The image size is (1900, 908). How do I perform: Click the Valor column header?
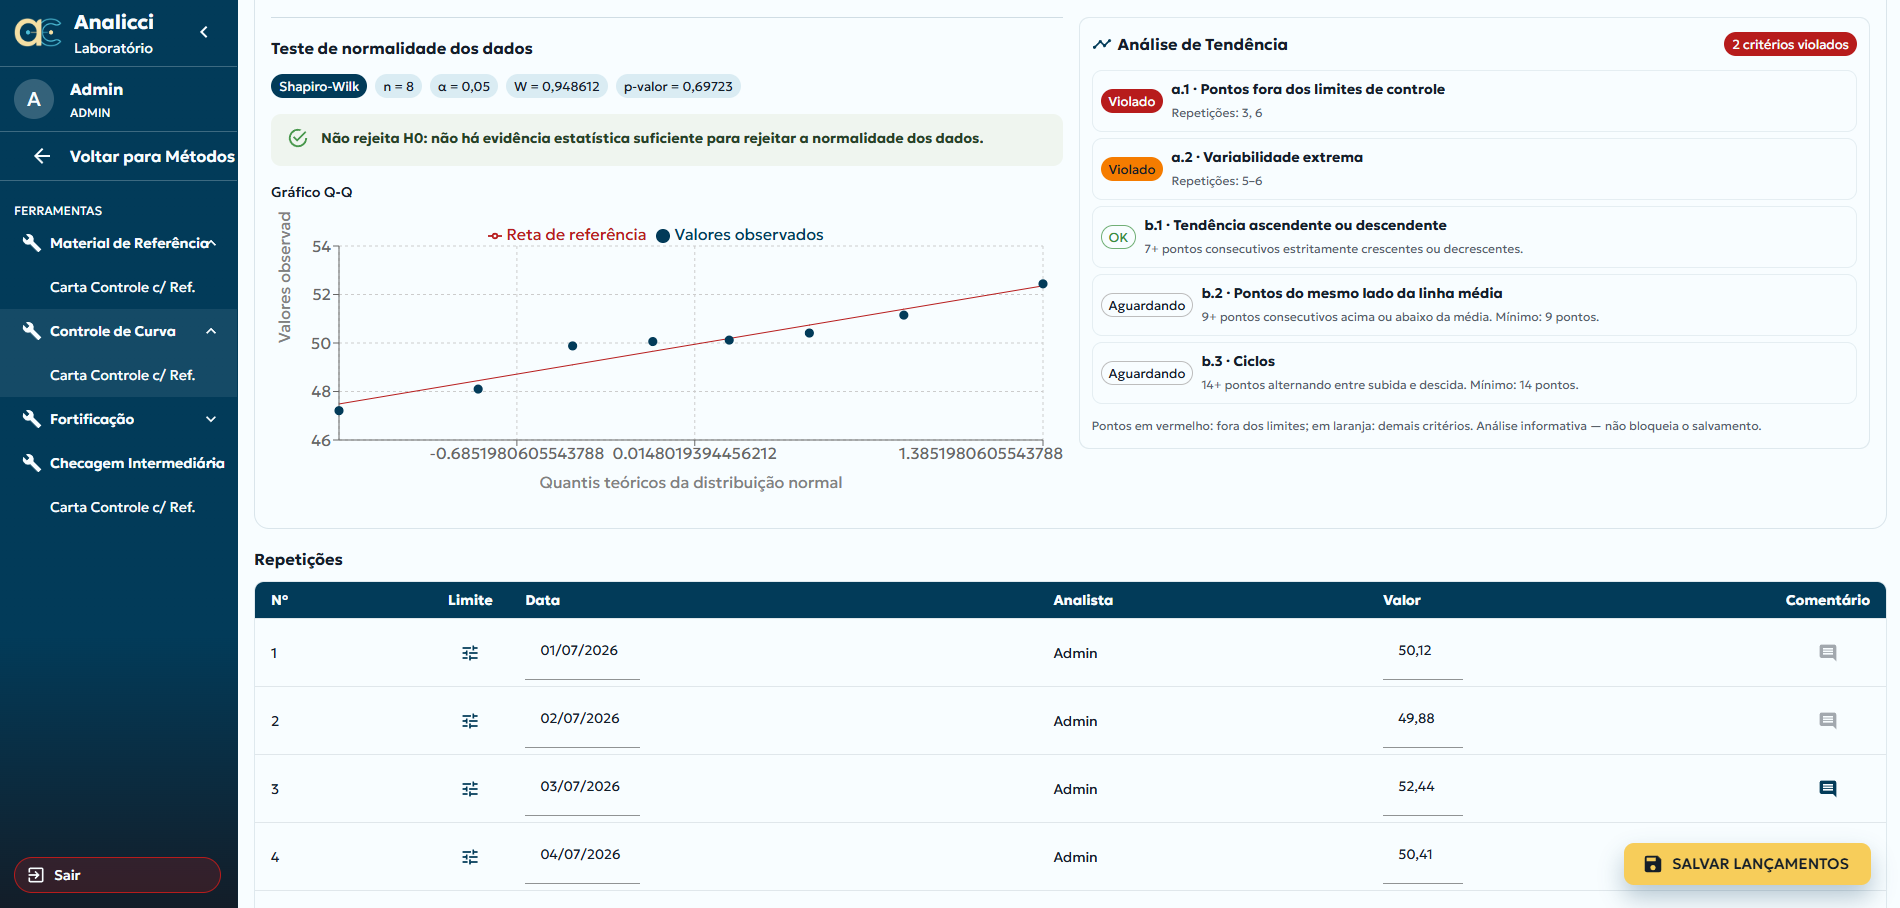tap(1402, 600)
